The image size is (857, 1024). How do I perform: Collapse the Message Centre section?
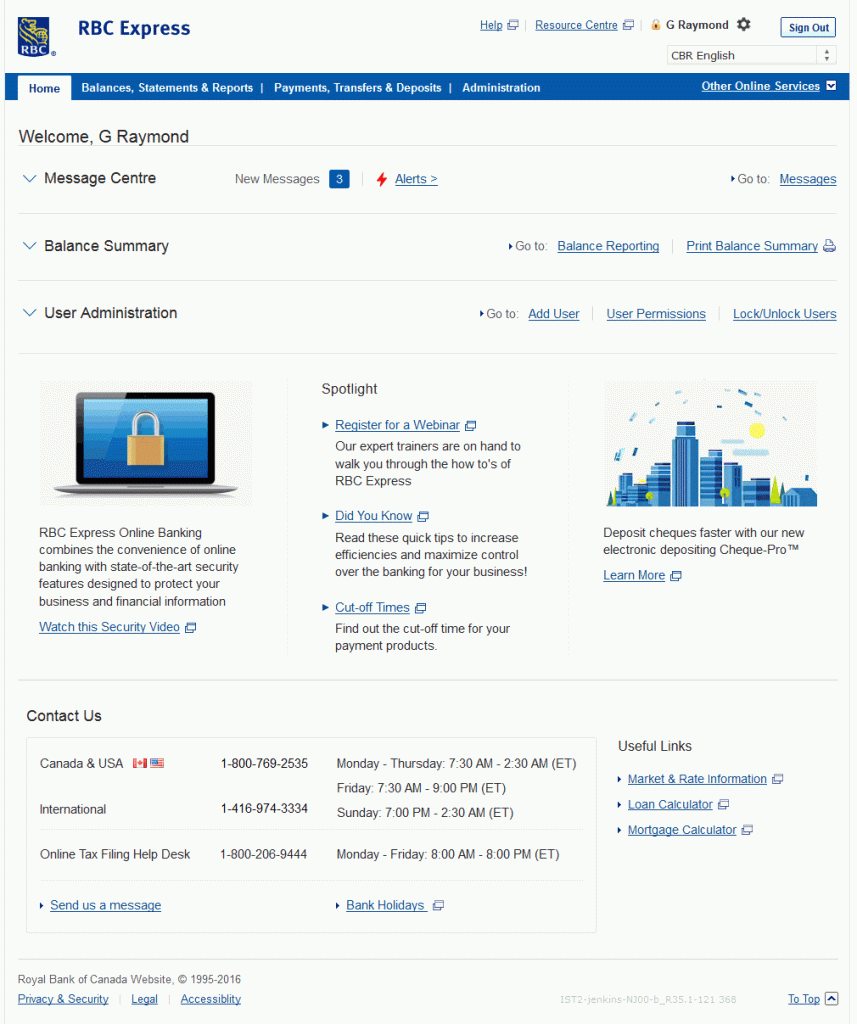29,179
